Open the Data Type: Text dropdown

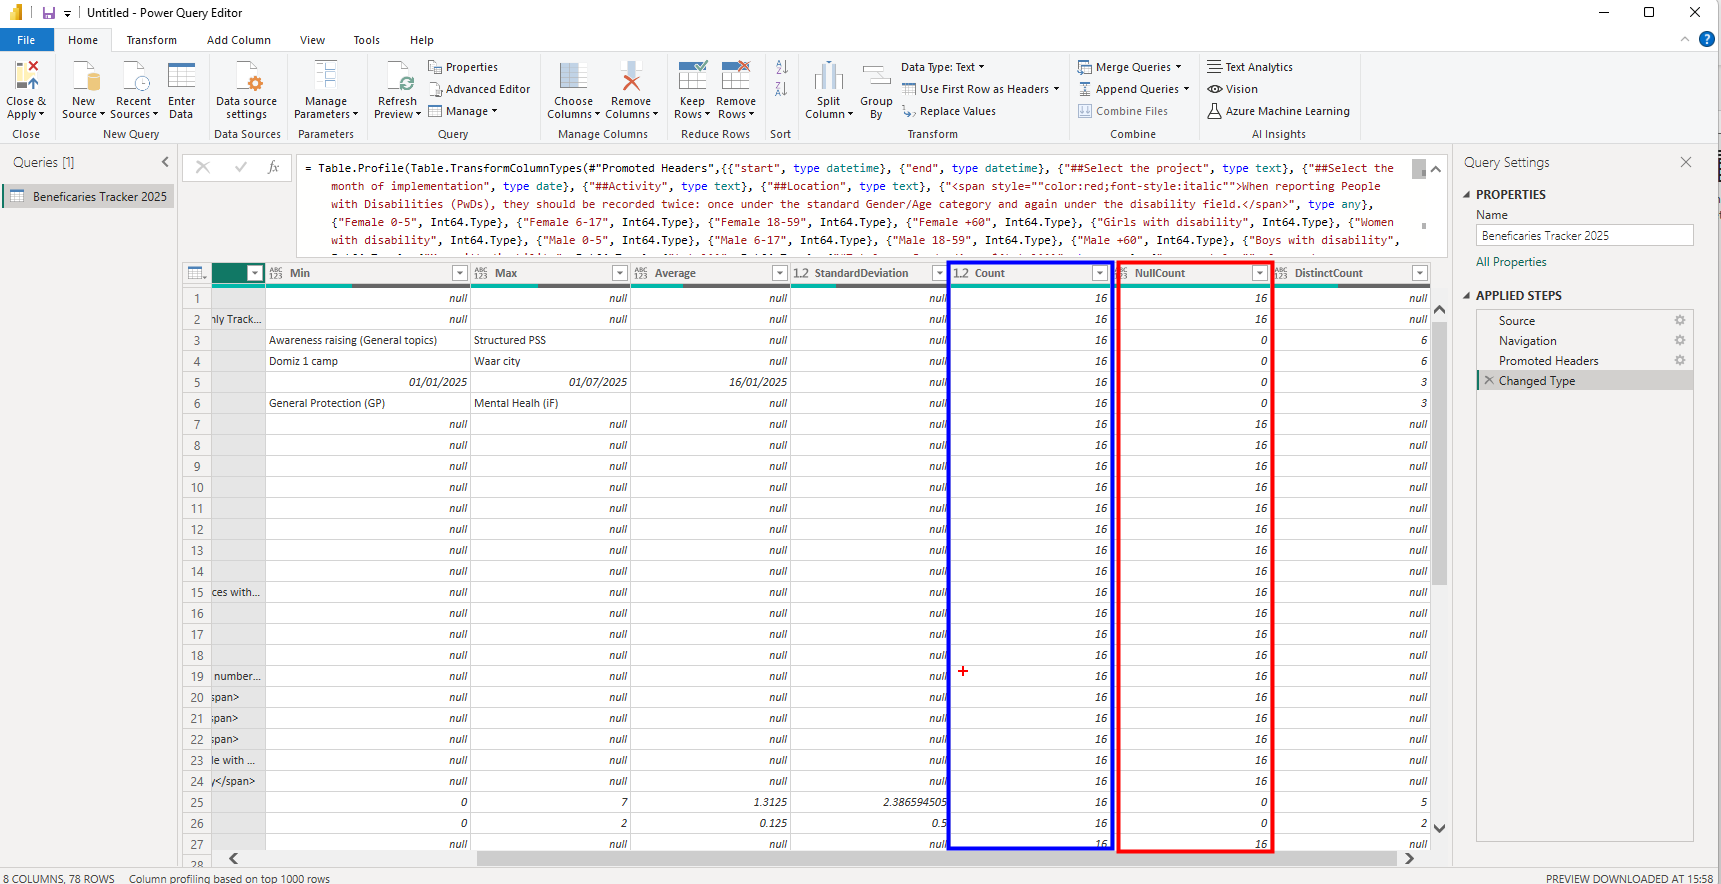[x=942, y=67]
